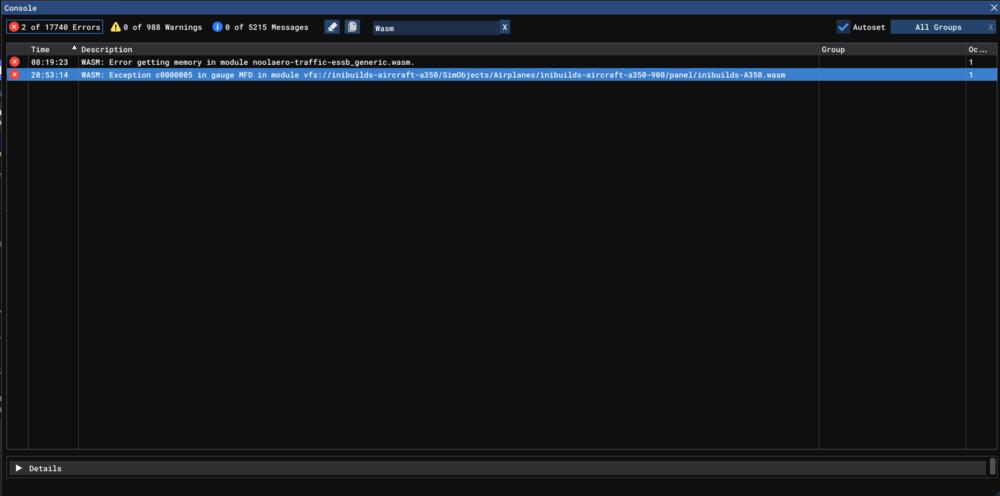This screenshot has height=496, width=1000.
Task: Expand the Details section
Action: [x=18, y=468]
